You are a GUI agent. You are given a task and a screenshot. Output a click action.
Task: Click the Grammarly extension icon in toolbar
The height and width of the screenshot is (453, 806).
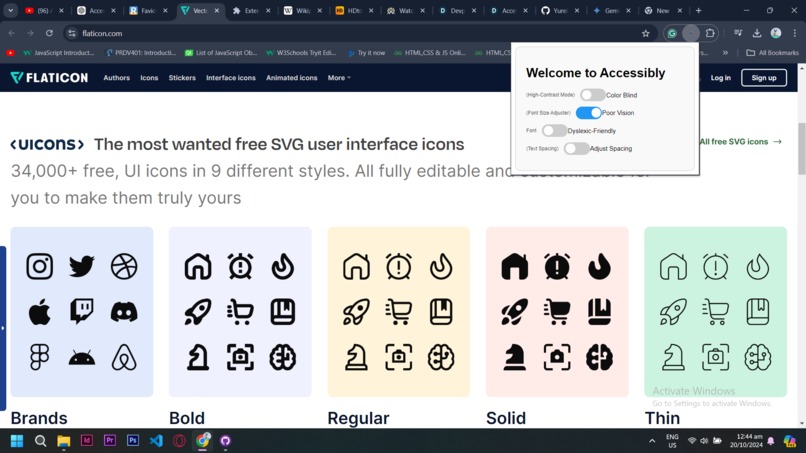672,33
